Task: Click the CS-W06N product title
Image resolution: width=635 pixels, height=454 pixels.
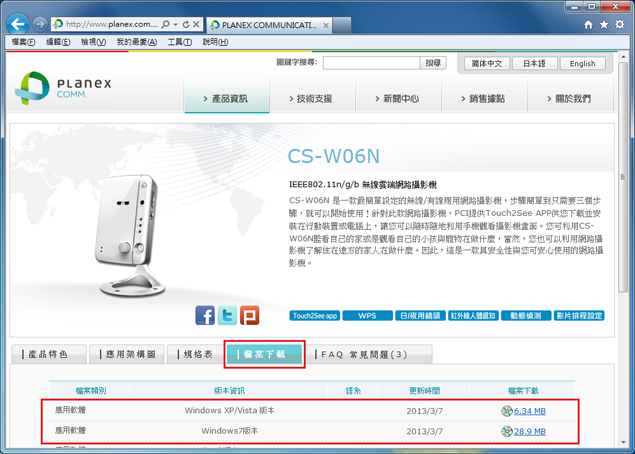Action: coord(334,156)
